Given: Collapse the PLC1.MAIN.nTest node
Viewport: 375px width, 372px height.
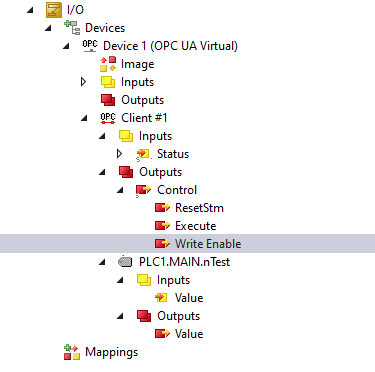Looking at the screenshot, I should [x=102, y=262].
